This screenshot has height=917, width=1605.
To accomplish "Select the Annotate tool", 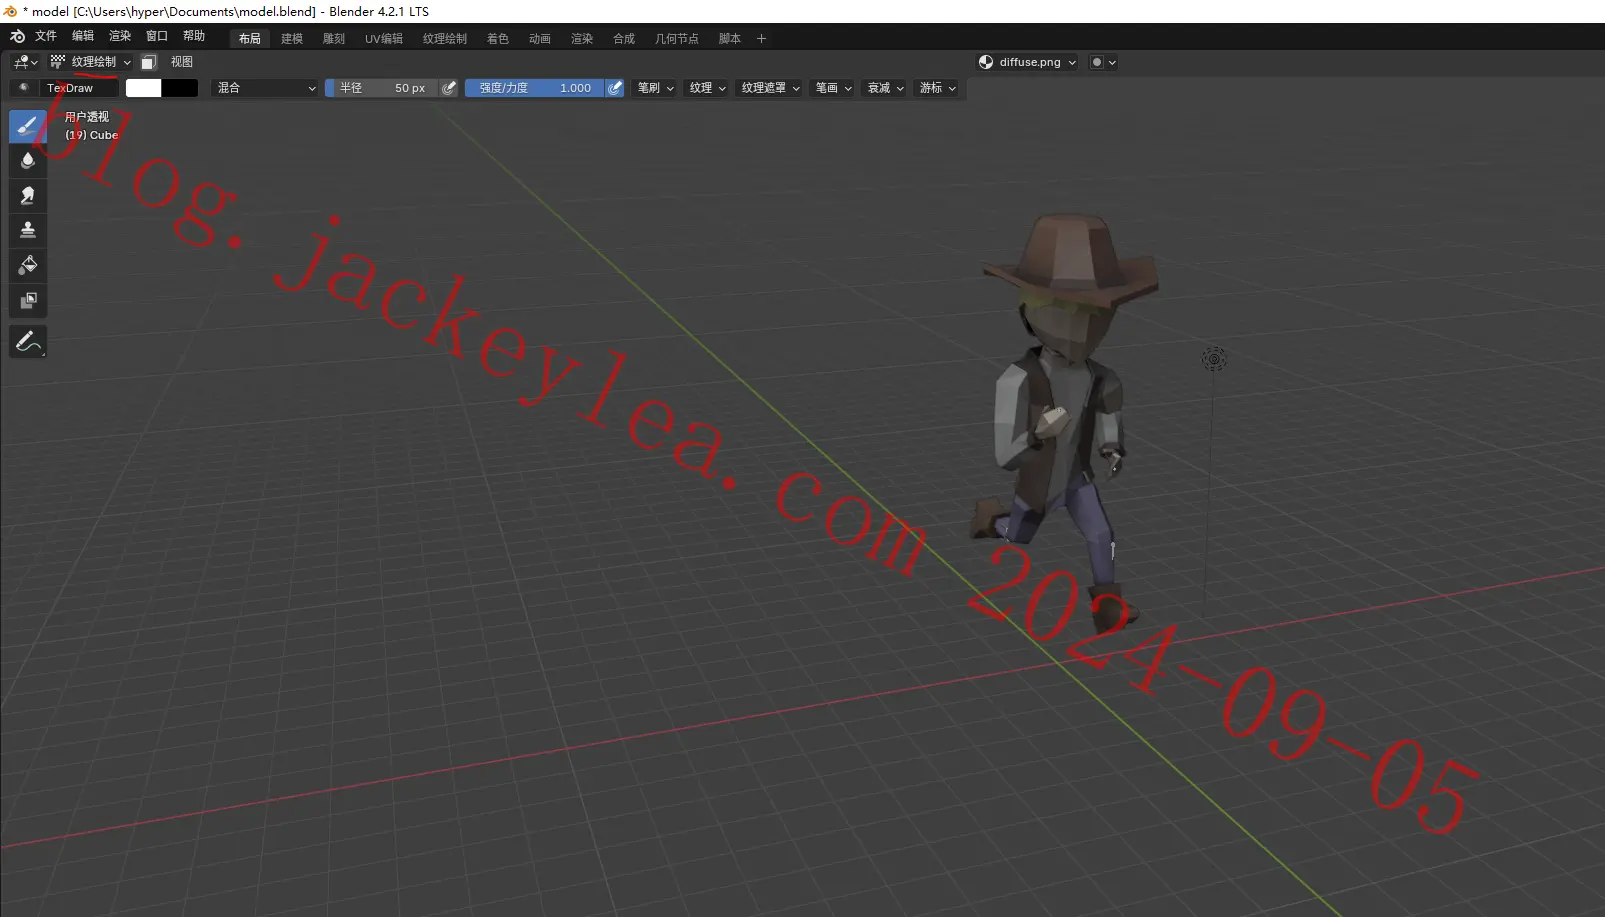I will [28, 342].
